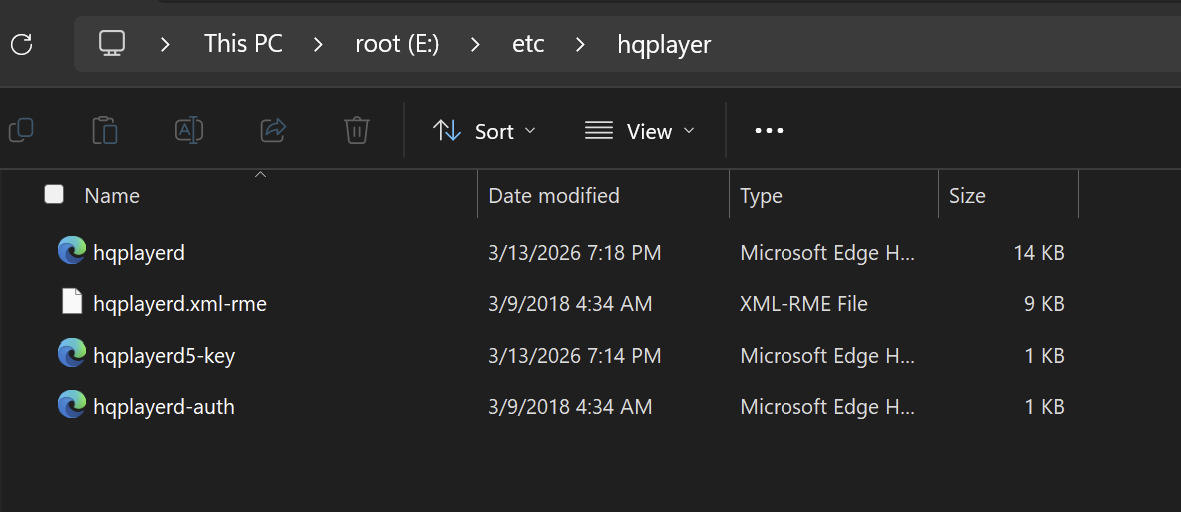Open the See more ellipsis menu
Screen dimensions: 1181x512
click(769, 131)
